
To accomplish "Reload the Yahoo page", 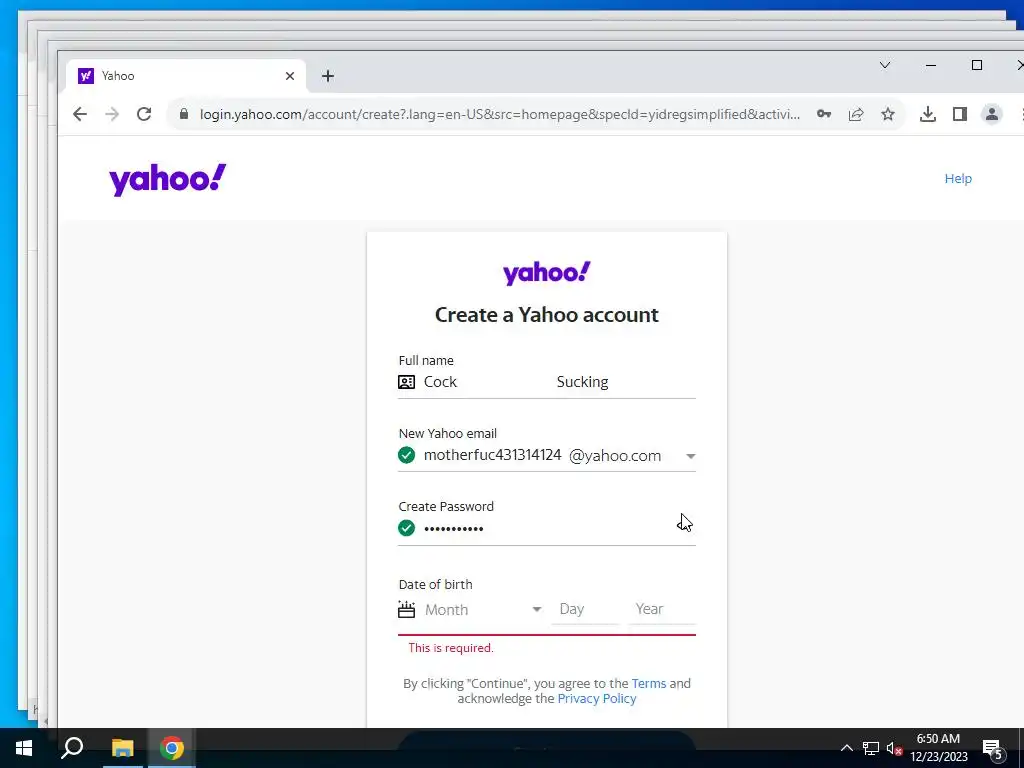I will pyautogui.click(x=144, y=114).
